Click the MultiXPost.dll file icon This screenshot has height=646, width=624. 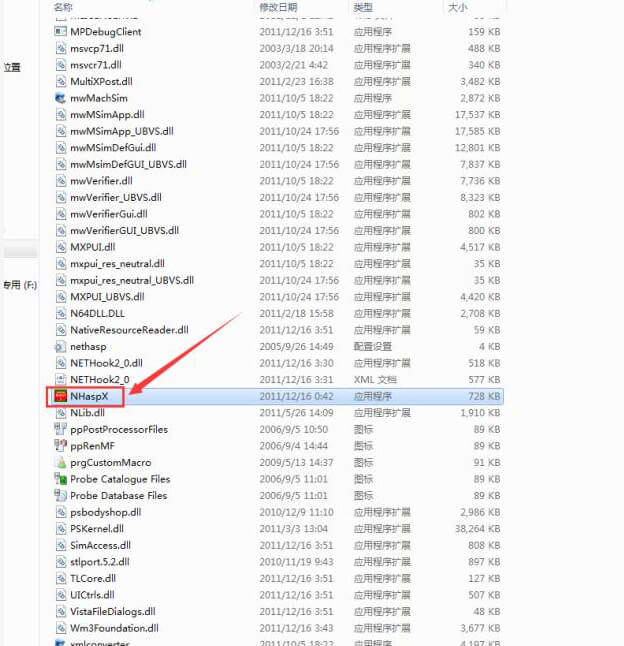coord(61,82)
